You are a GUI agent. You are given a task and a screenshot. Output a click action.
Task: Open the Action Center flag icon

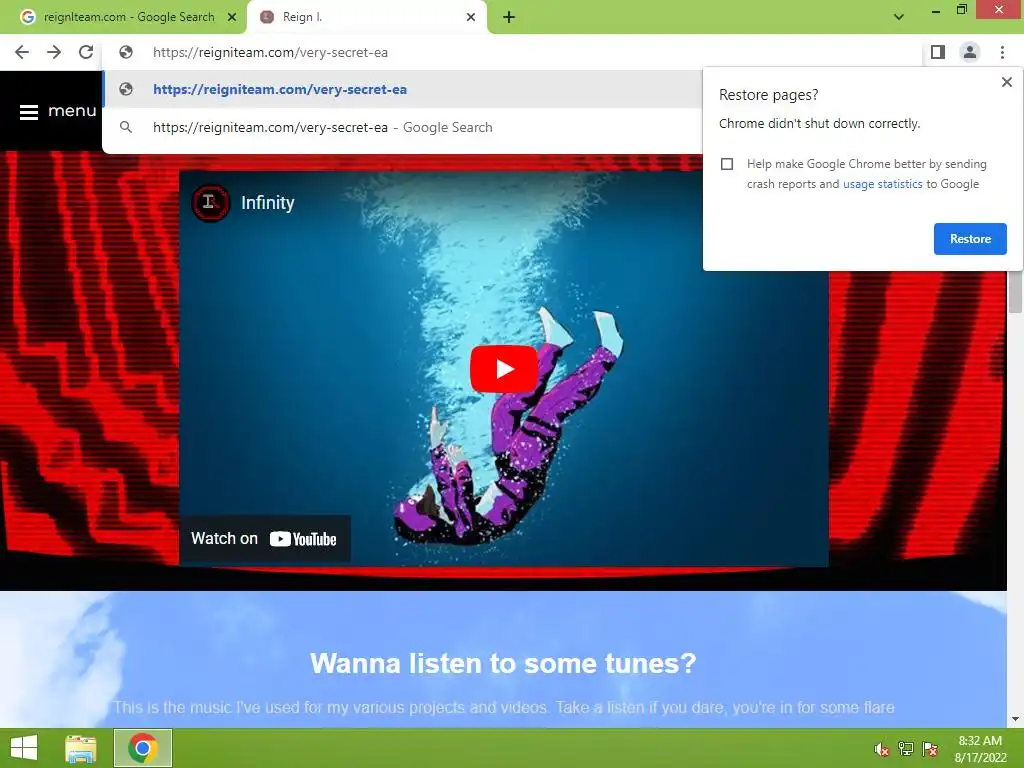click(930, 749)
